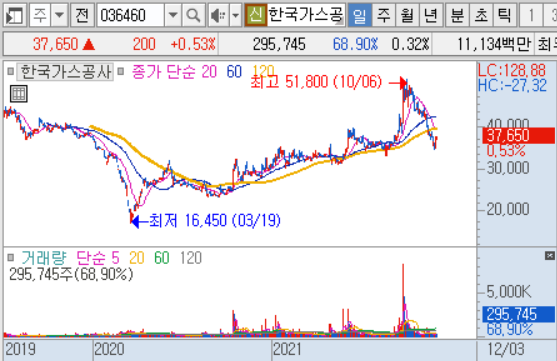Click the 전 button
The height and width of the screenshot is (361, 557).
tap(82, 15)
